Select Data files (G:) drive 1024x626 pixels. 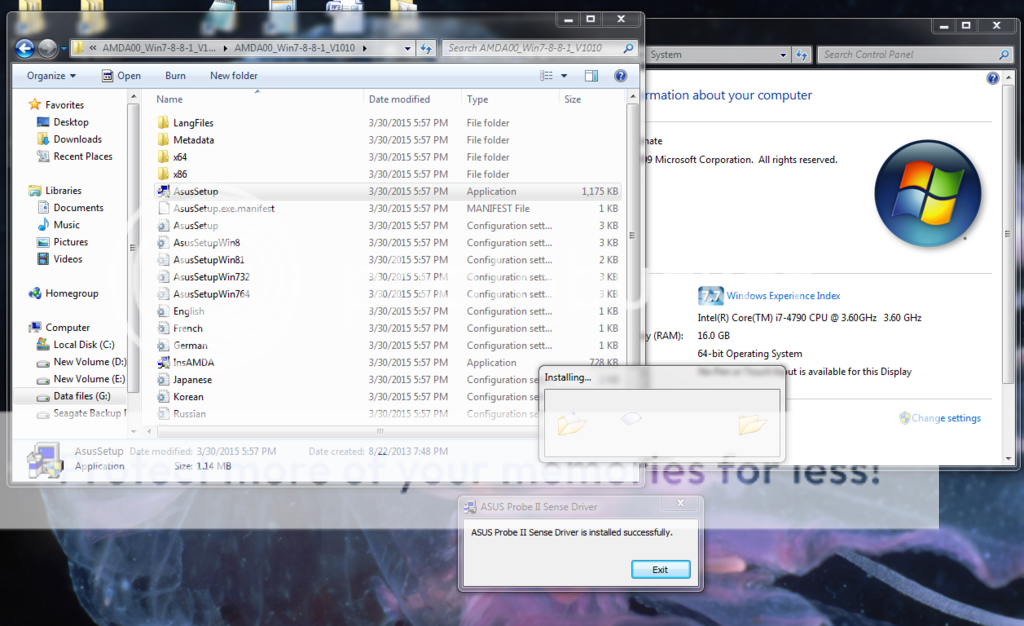[81, 396]
